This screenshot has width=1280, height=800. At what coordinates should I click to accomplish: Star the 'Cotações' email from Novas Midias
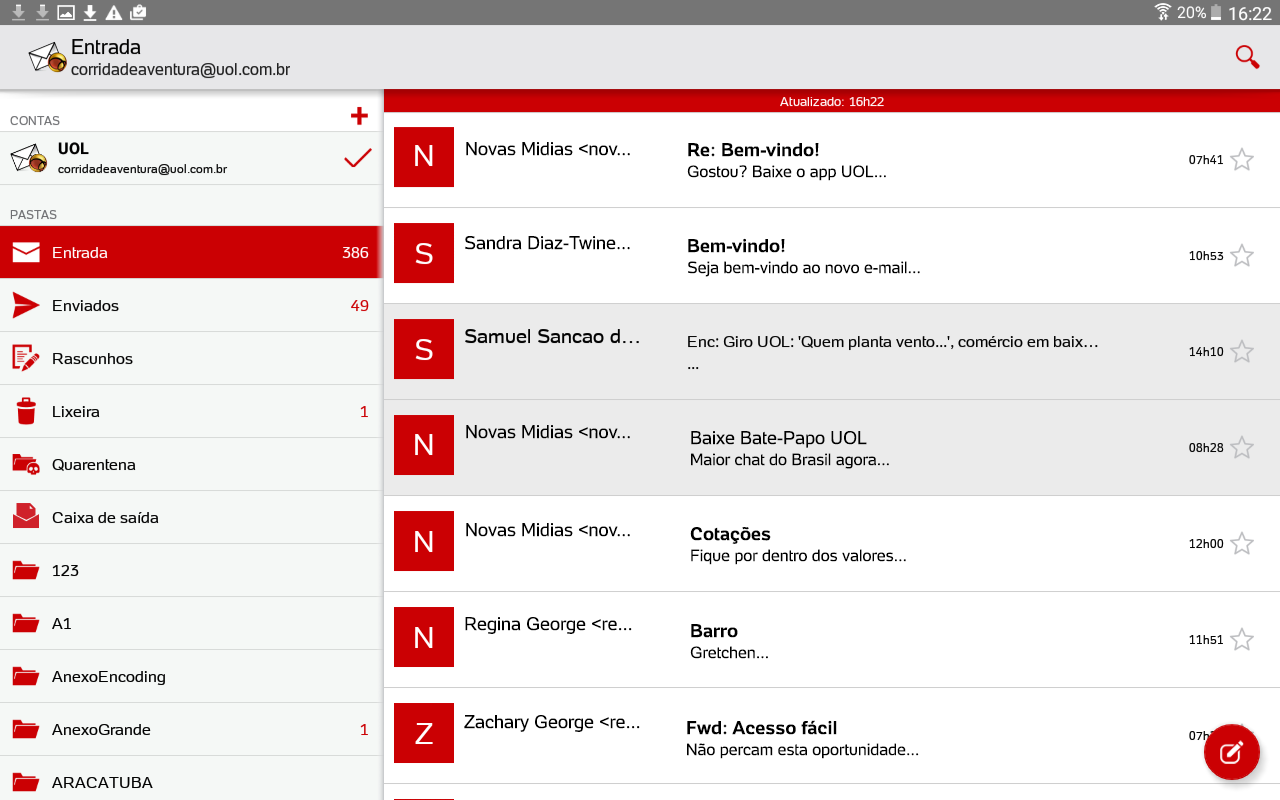[1242, 544]
